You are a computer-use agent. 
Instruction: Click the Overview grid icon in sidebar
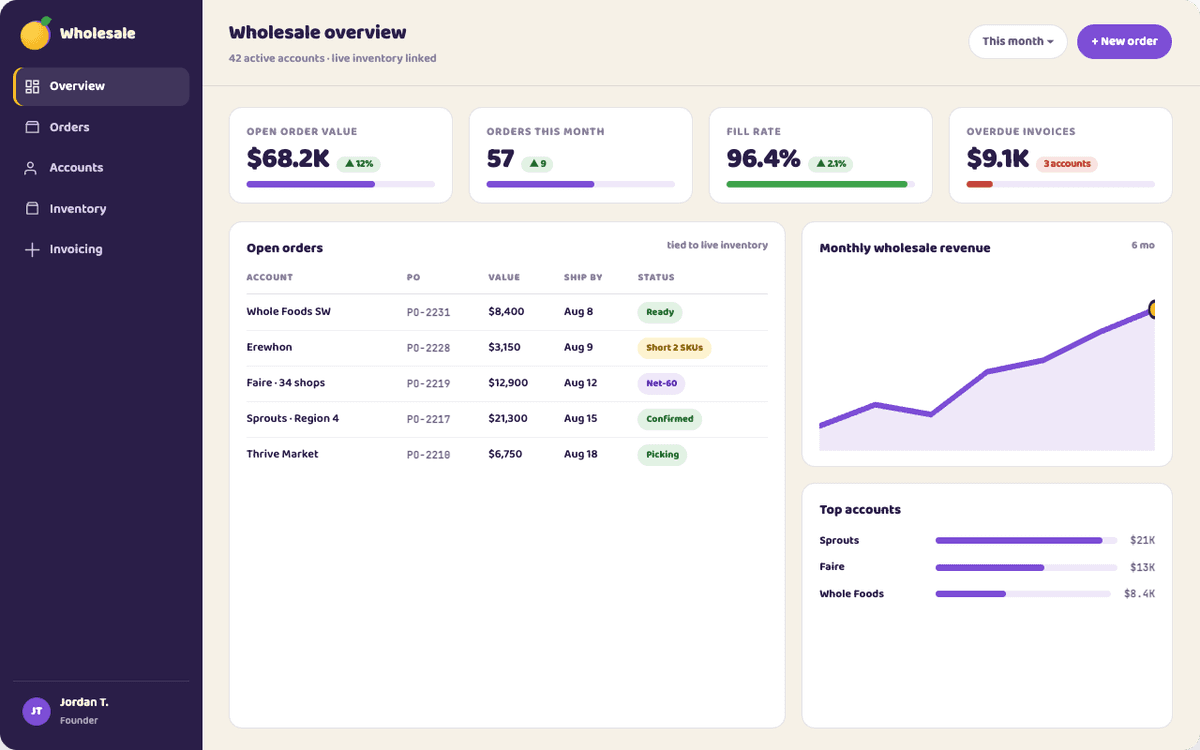point(32,86)
